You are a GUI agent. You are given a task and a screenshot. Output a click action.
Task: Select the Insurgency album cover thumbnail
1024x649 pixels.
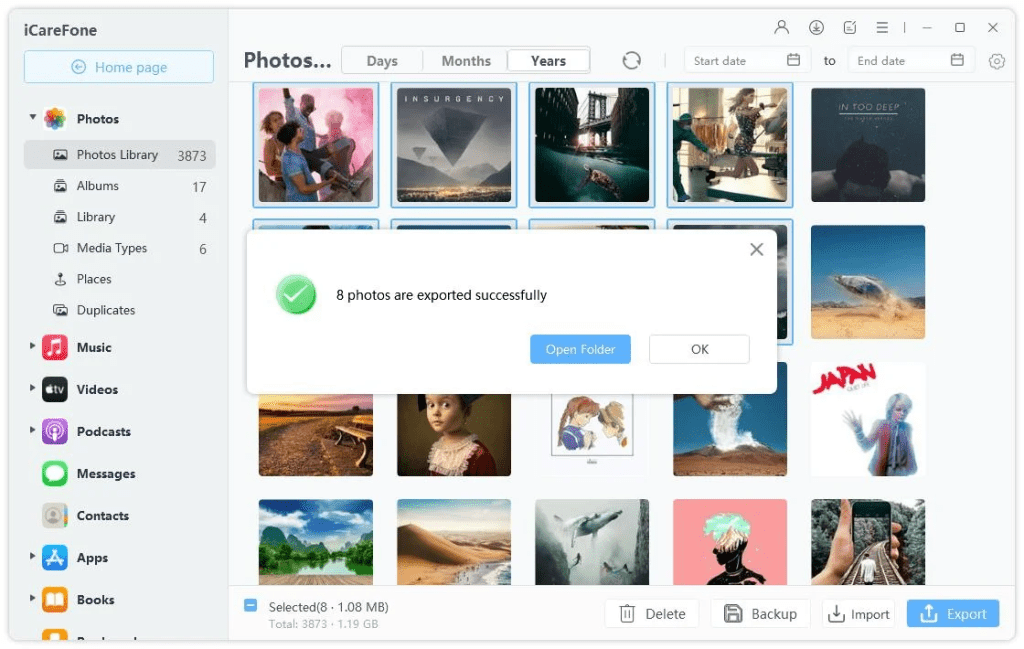pyautogui.click(x=454, y=145)
